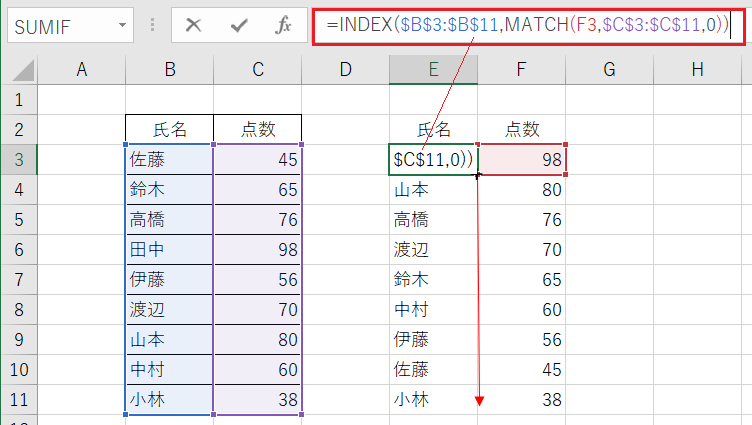The width and height of the screenshot is (752, 425).
Task: Select row 5 header
Action: tap(19, 220)
